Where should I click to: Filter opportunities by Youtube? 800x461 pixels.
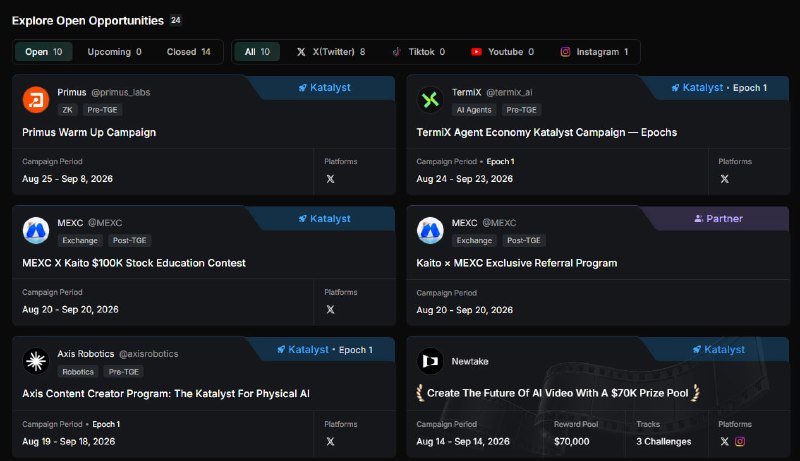tap(503, 52)
